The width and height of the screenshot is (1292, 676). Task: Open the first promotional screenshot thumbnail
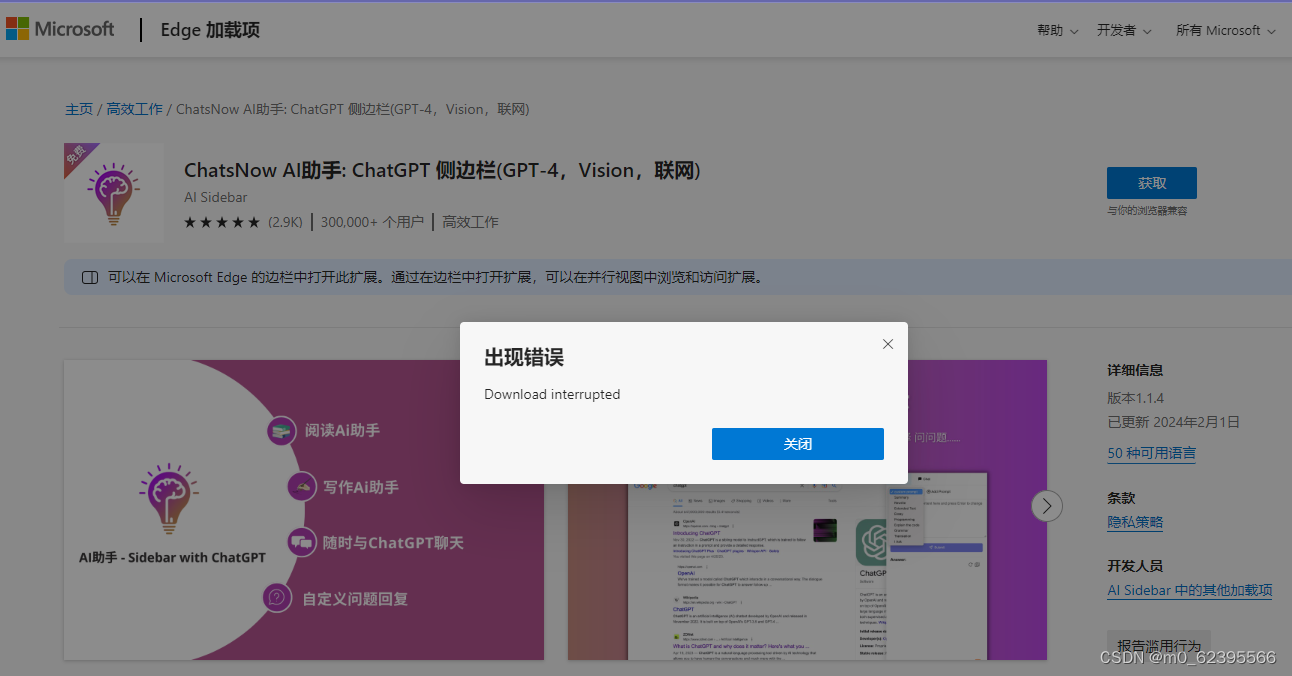click(x=304, y=510)
